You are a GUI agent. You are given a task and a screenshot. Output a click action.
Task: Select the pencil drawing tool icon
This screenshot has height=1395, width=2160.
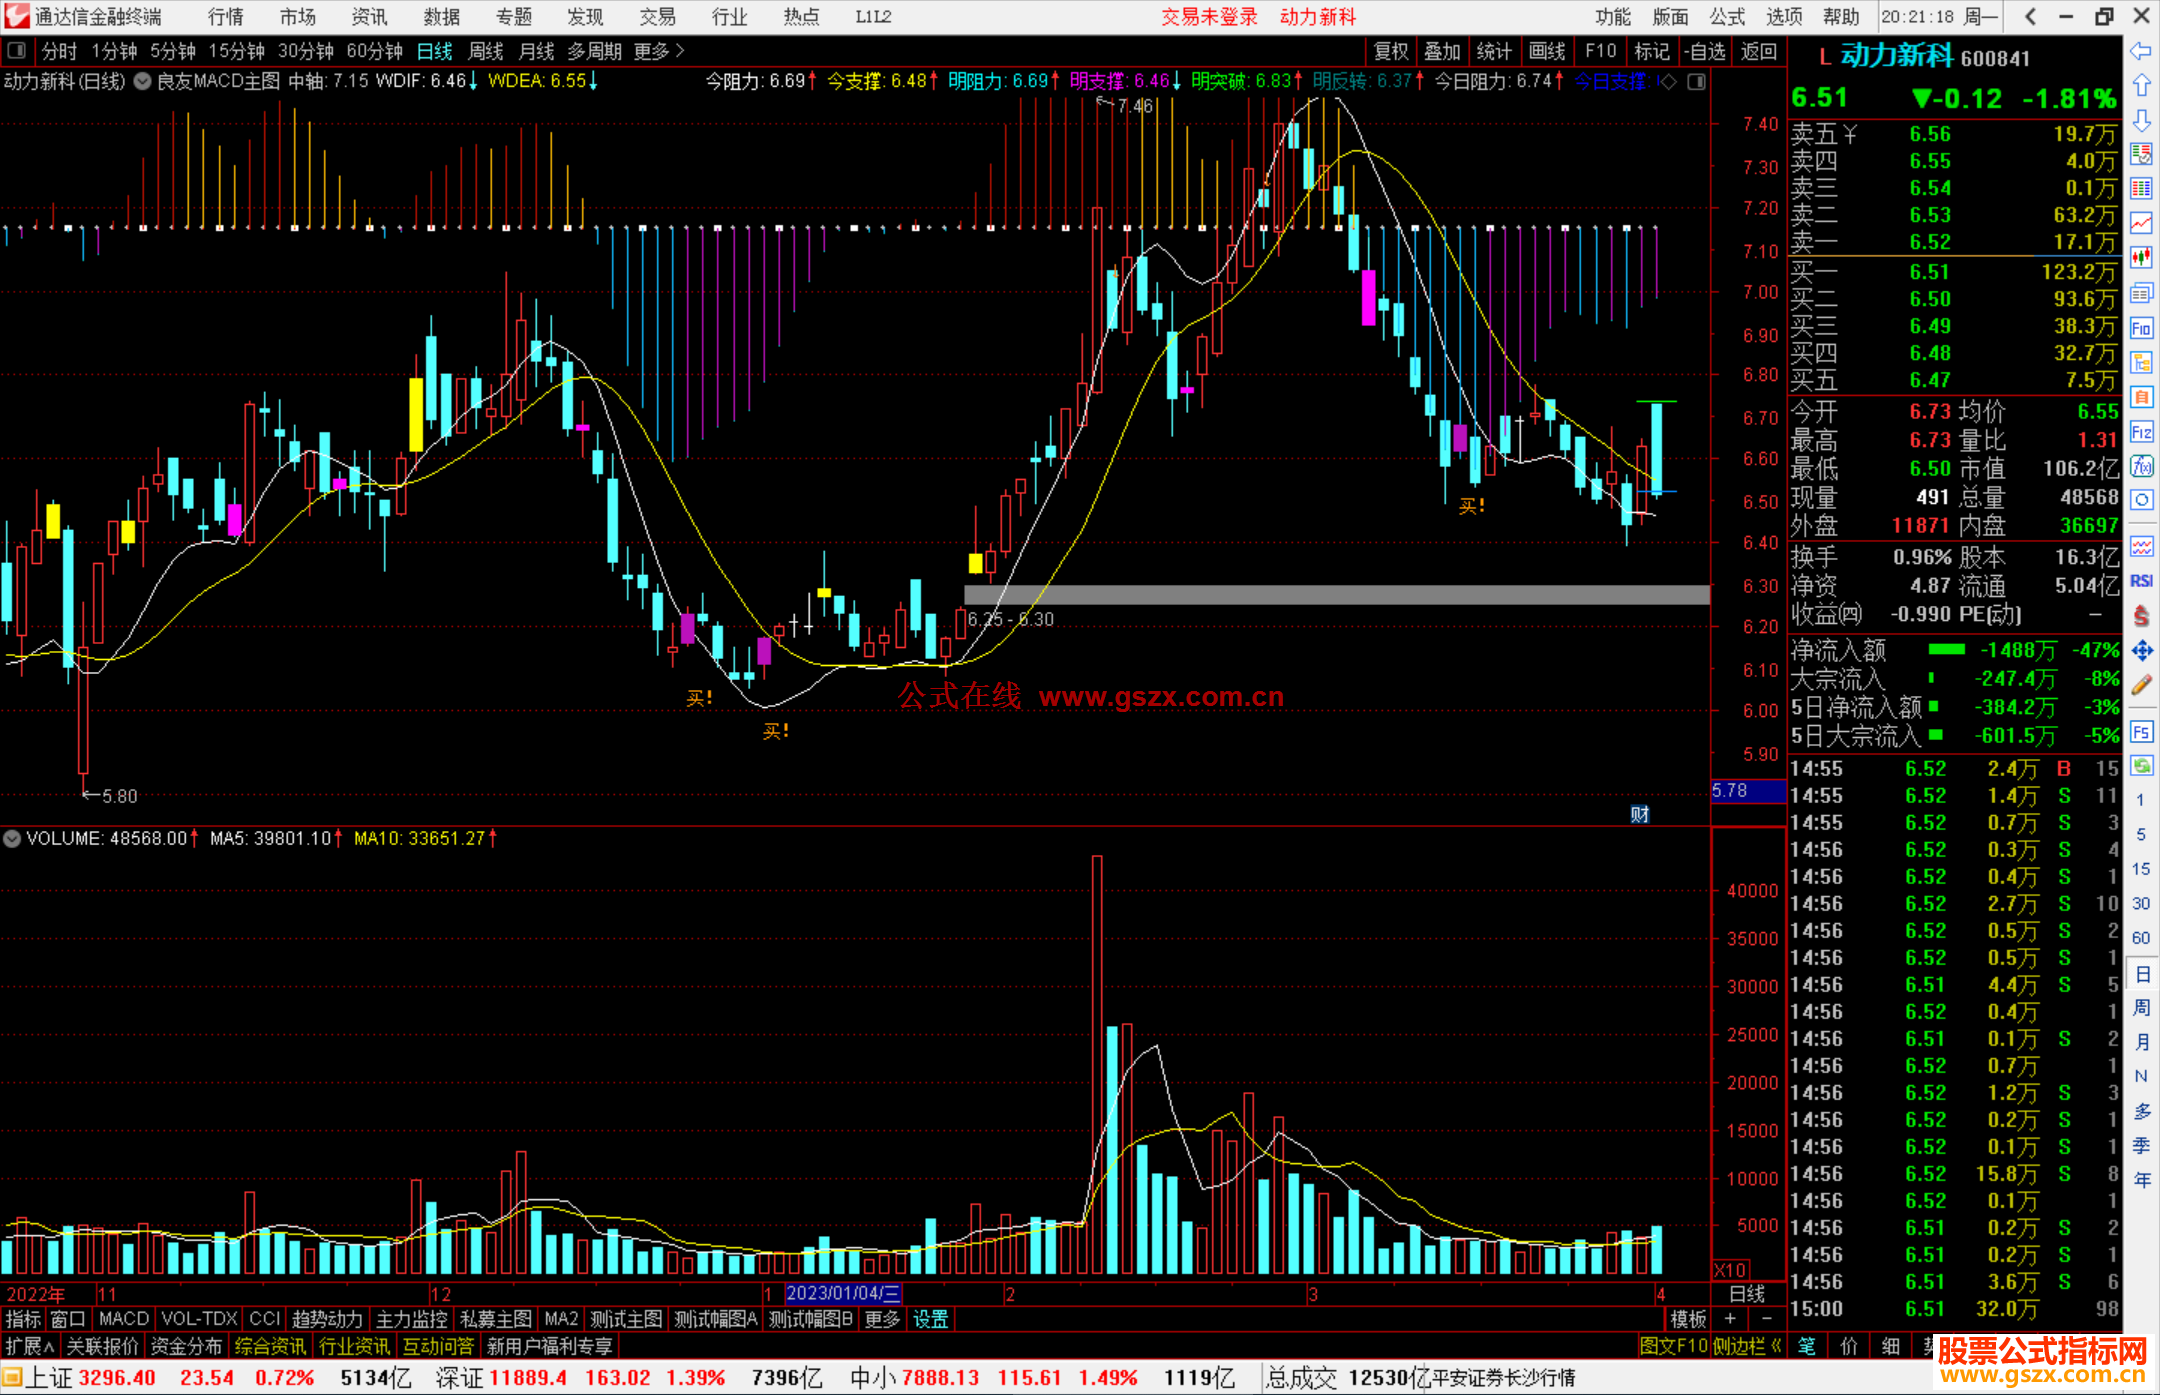click(x=2141, y=685)
